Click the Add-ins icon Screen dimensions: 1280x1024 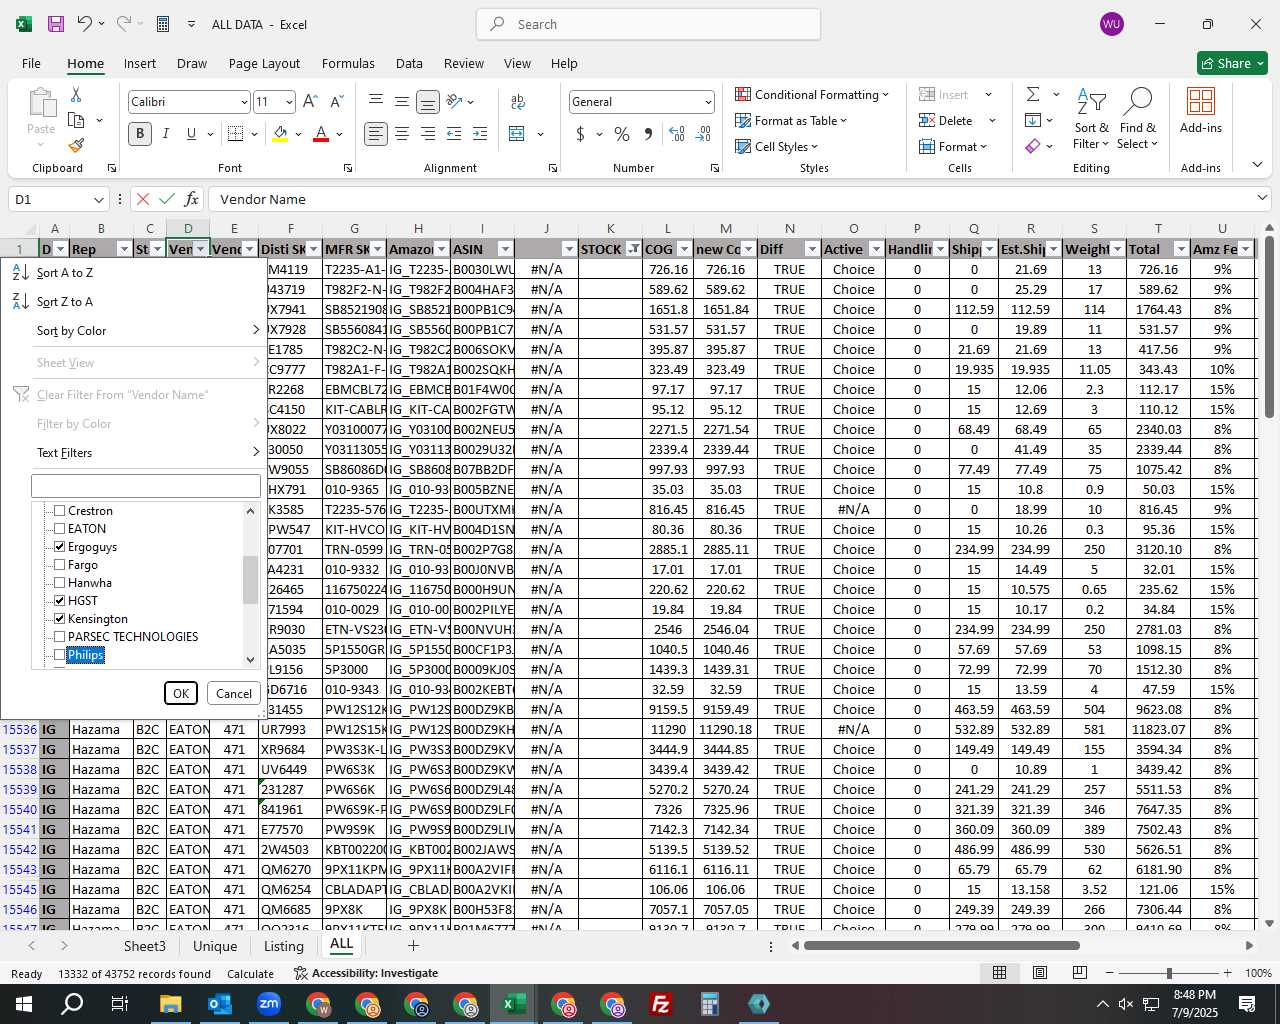click(x=1201, y=111)
